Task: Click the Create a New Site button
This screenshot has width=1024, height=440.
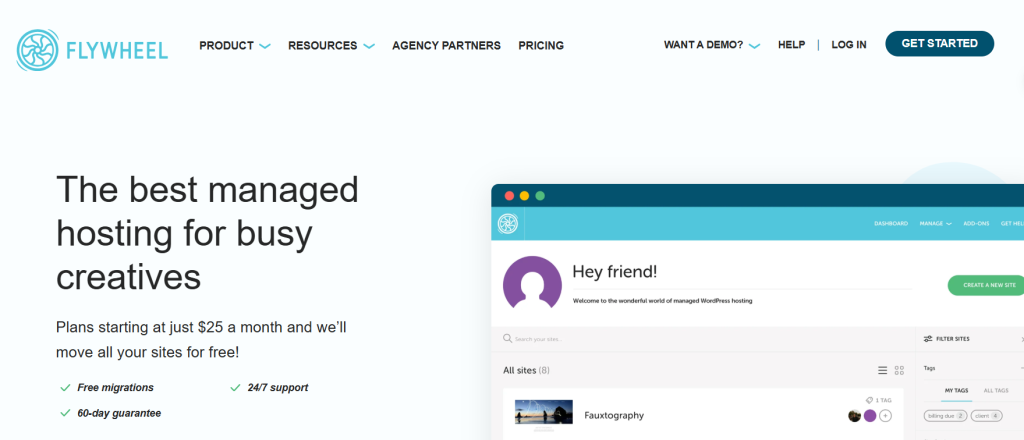Action: 986,285
